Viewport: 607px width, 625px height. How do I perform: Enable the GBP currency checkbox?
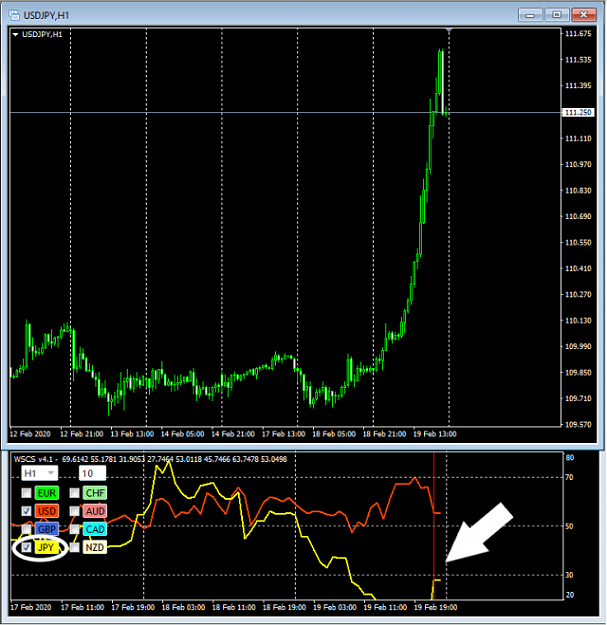(27, 529)
